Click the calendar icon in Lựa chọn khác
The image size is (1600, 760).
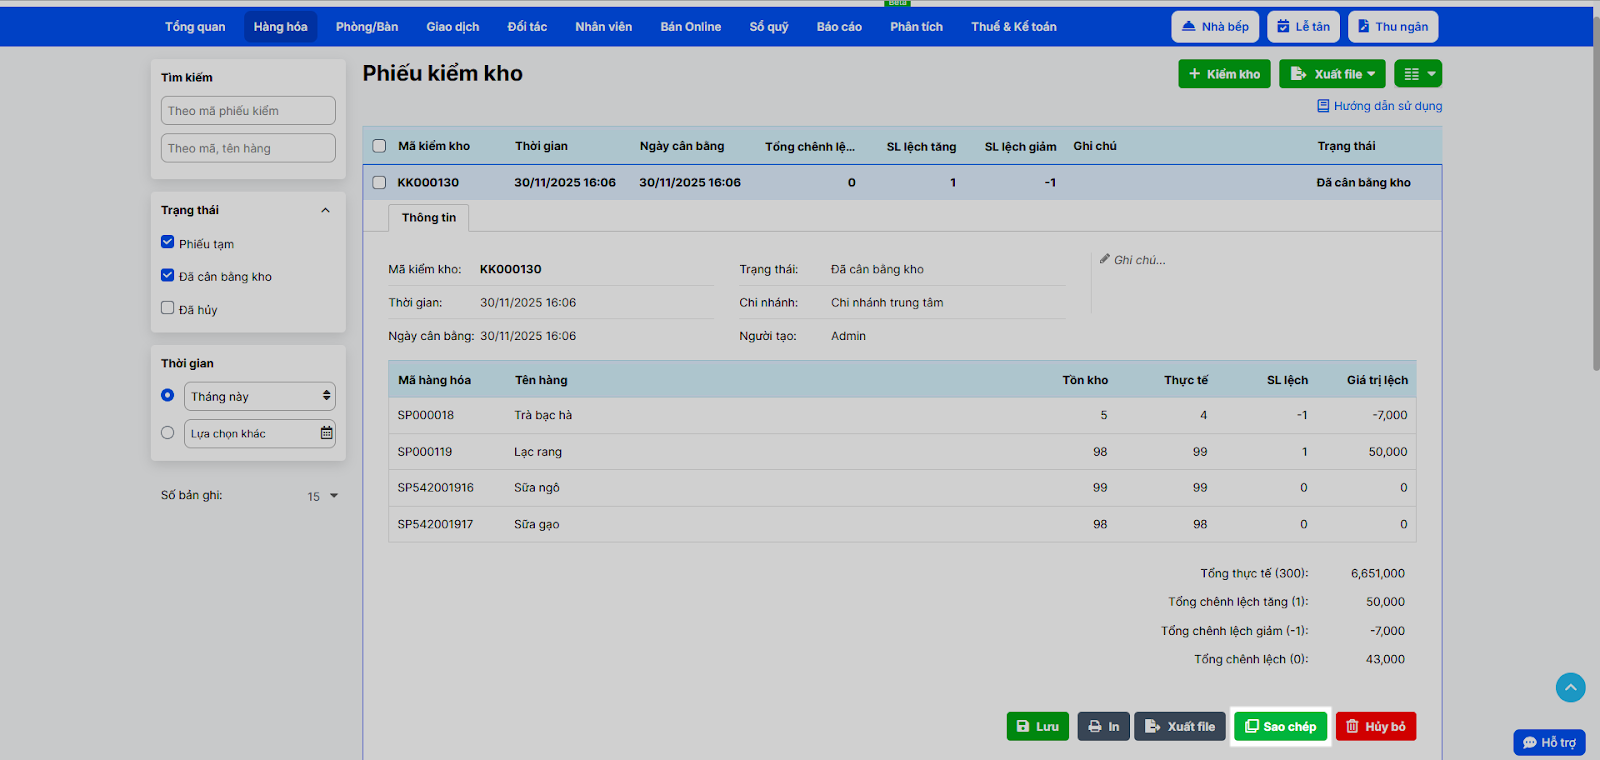coord(326,433)
